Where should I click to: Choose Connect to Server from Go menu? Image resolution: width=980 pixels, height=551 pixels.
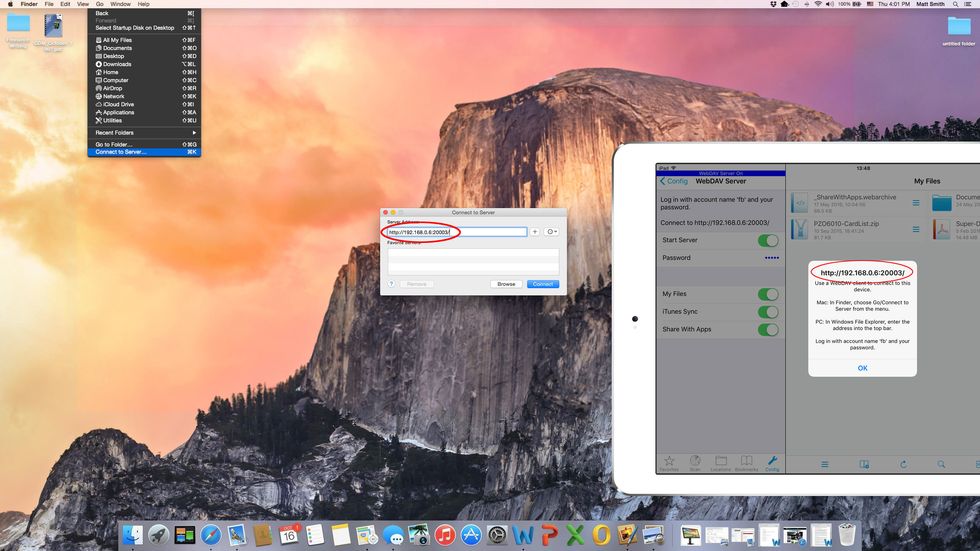pyautogui.click(x=121, y=152)
